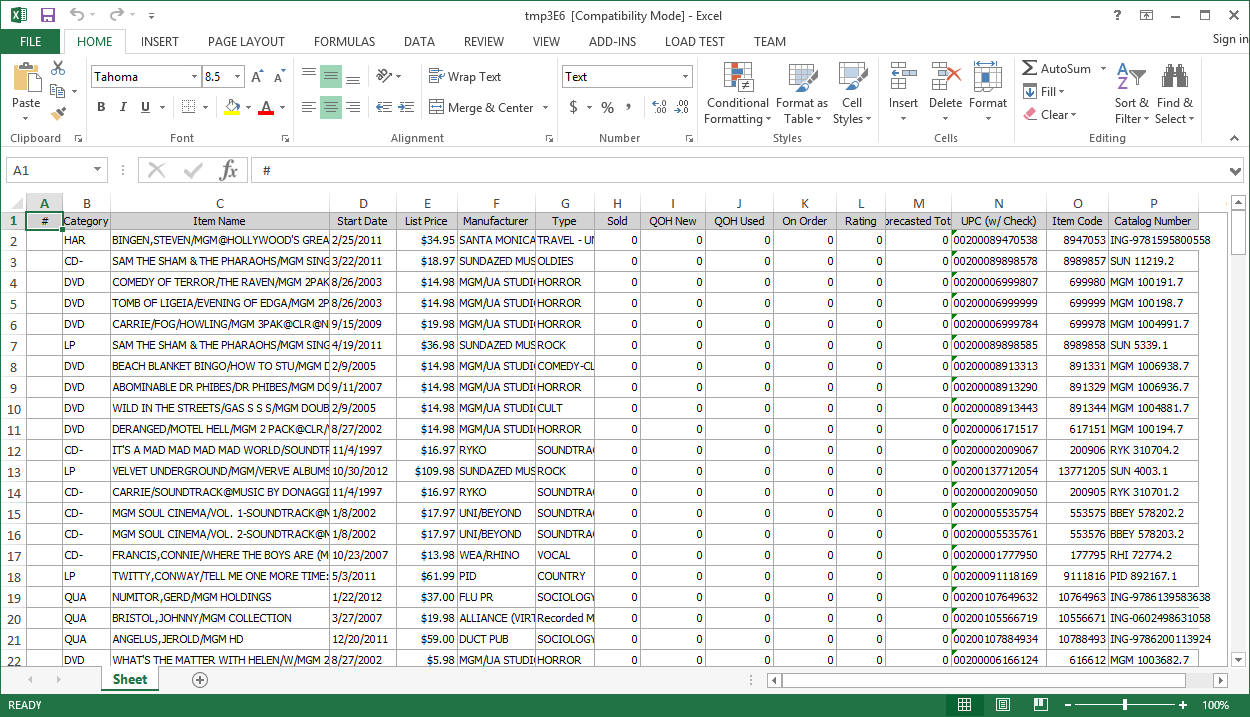Apply Percent Style format
Image resolution: width=1250 pixels, height=717 pixels.
pyautogui.click(x=607, y=107)
